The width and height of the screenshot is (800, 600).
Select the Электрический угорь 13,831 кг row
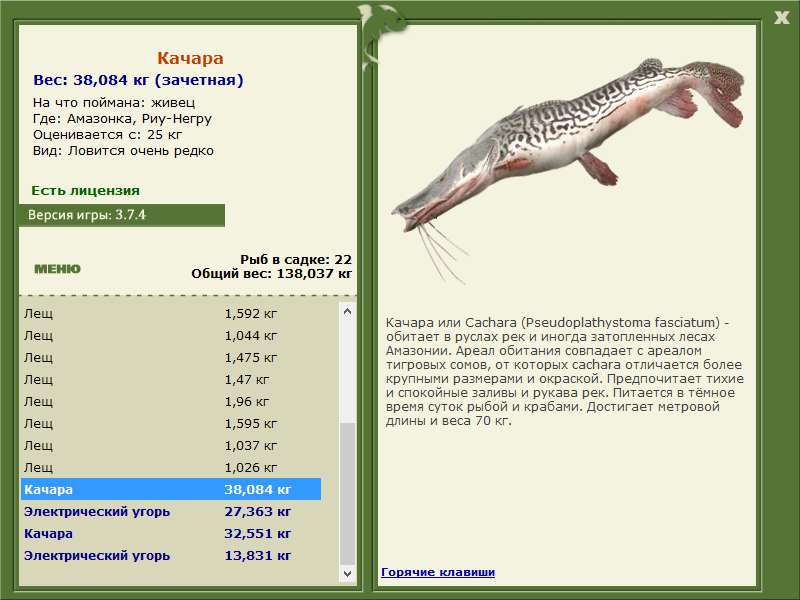pos(171,555)
